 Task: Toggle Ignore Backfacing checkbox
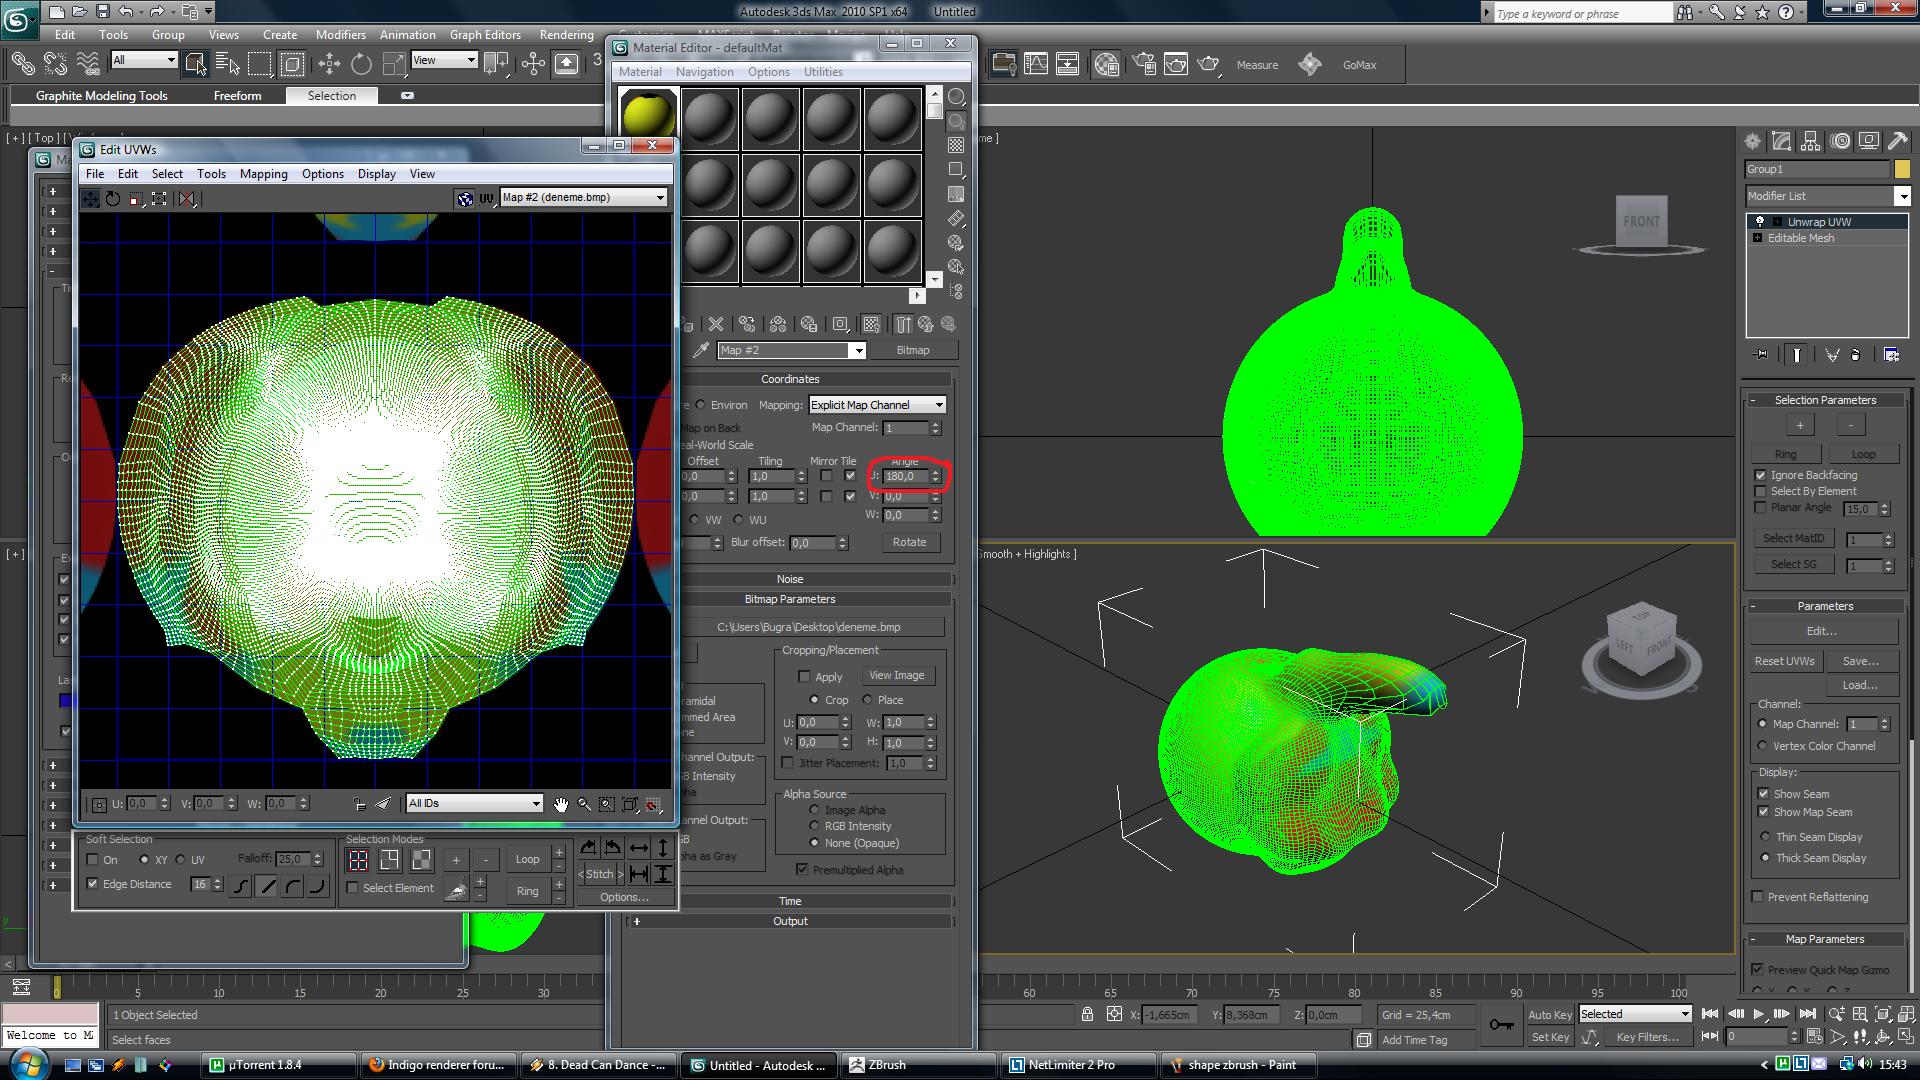pos(1760,475)
